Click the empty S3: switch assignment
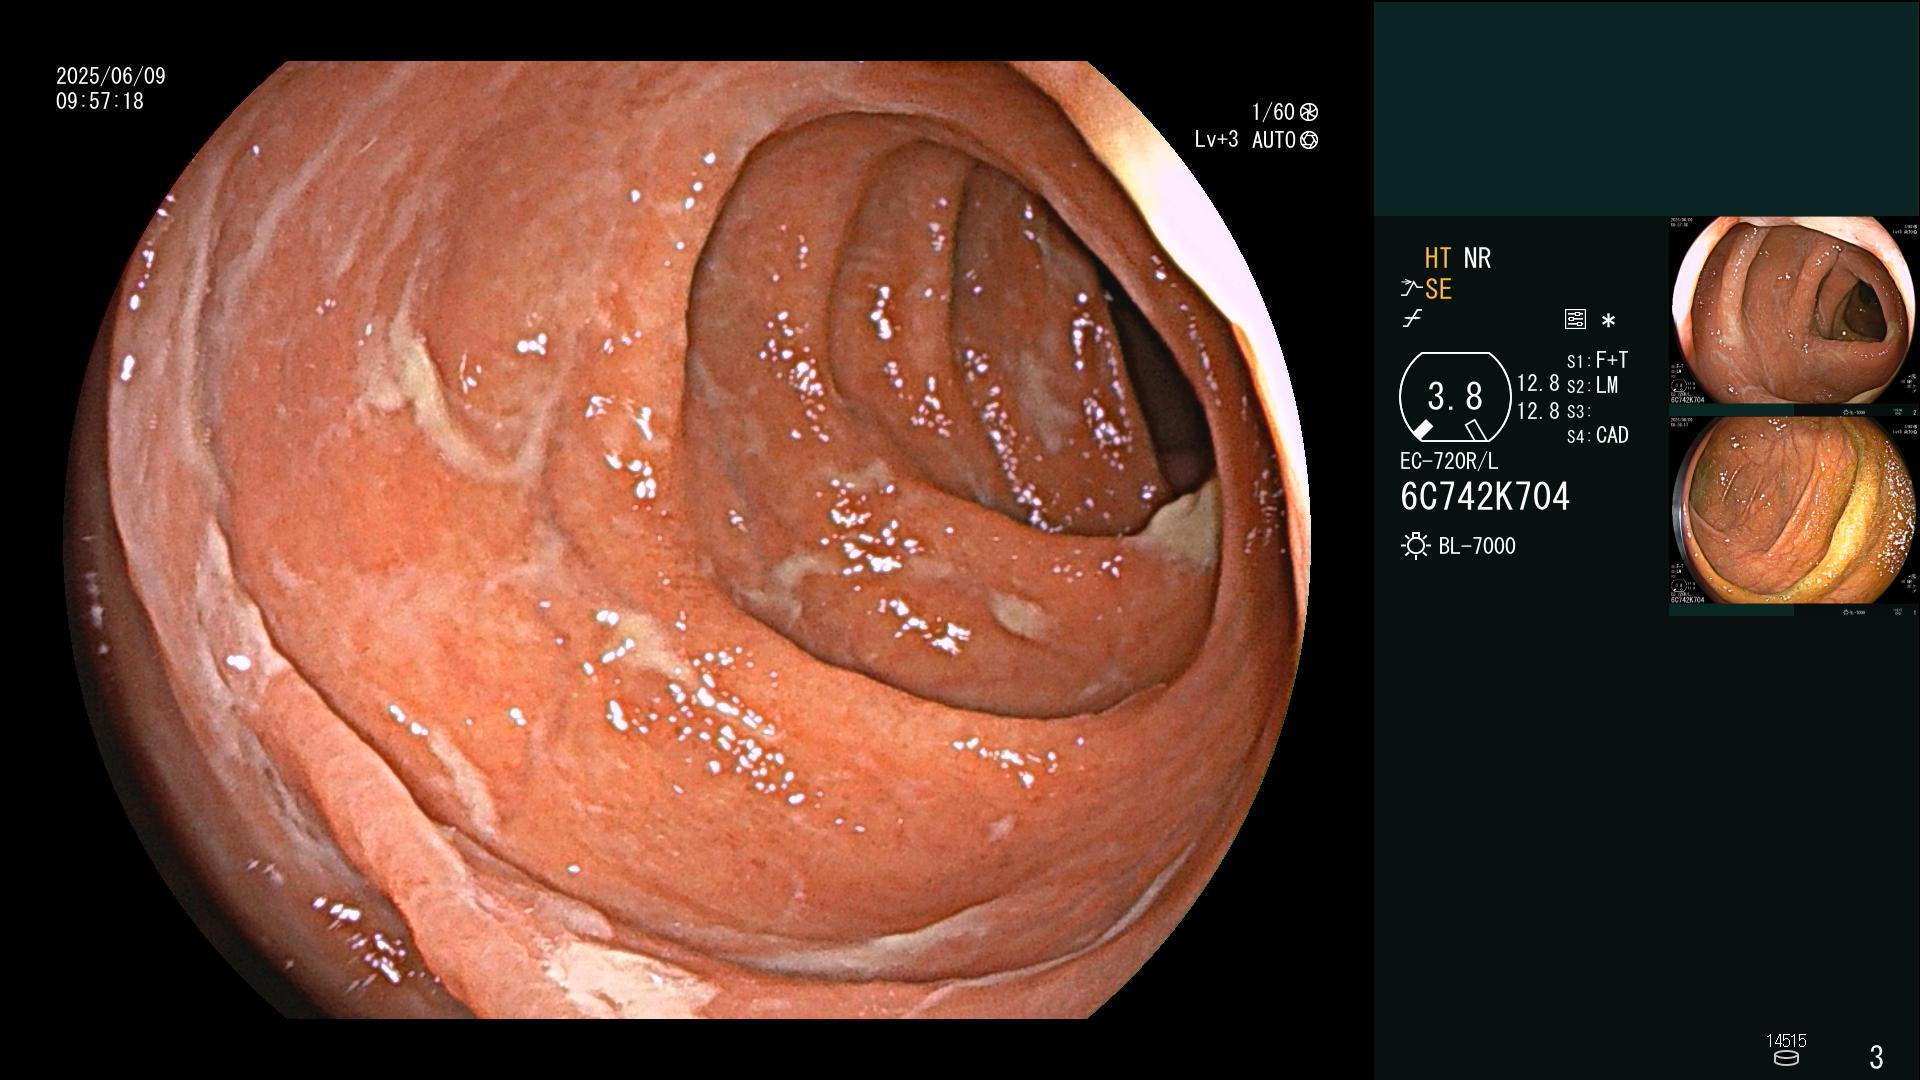This screenshot has height=1080, width=1920. (x=1578, y=411)
